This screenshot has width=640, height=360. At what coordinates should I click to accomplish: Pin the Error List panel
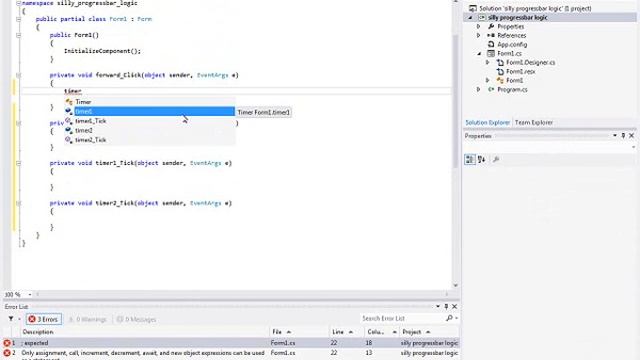click(x=446, y=306)
